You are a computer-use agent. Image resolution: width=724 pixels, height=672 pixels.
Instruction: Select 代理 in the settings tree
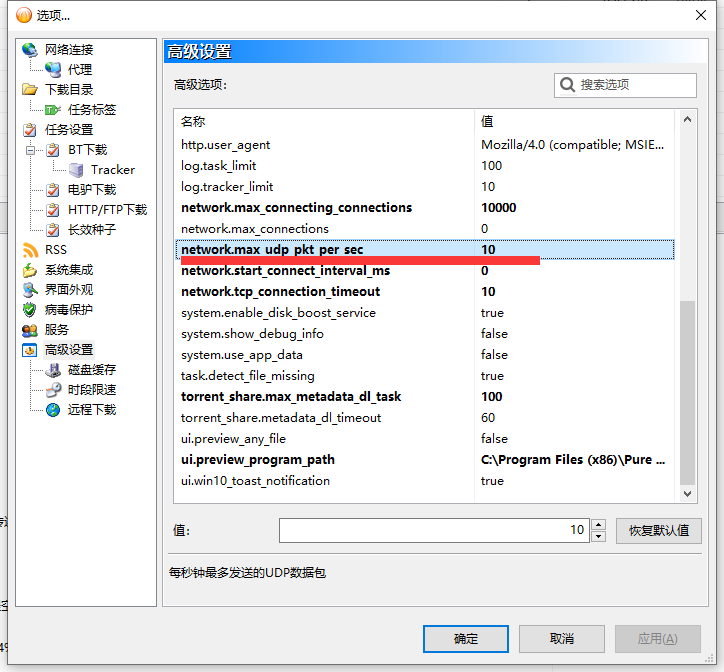coord(79,69)
